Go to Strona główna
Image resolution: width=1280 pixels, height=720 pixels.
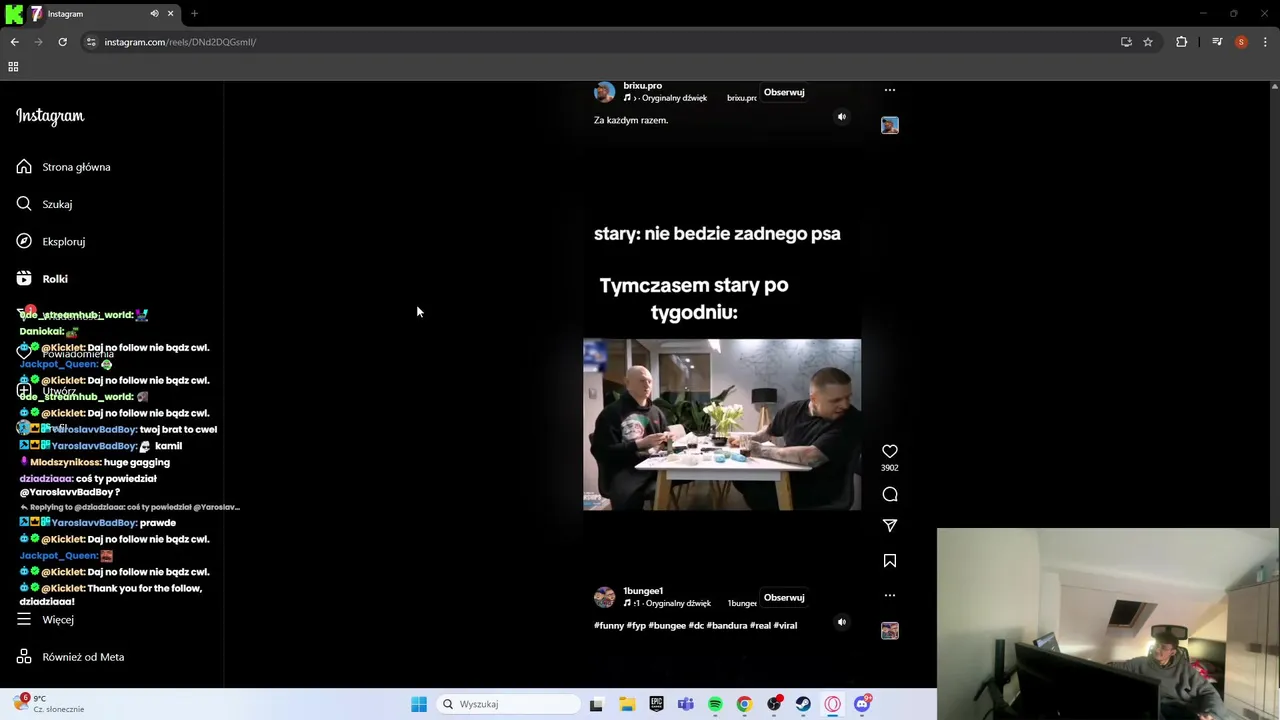click(x=63, y=167)
